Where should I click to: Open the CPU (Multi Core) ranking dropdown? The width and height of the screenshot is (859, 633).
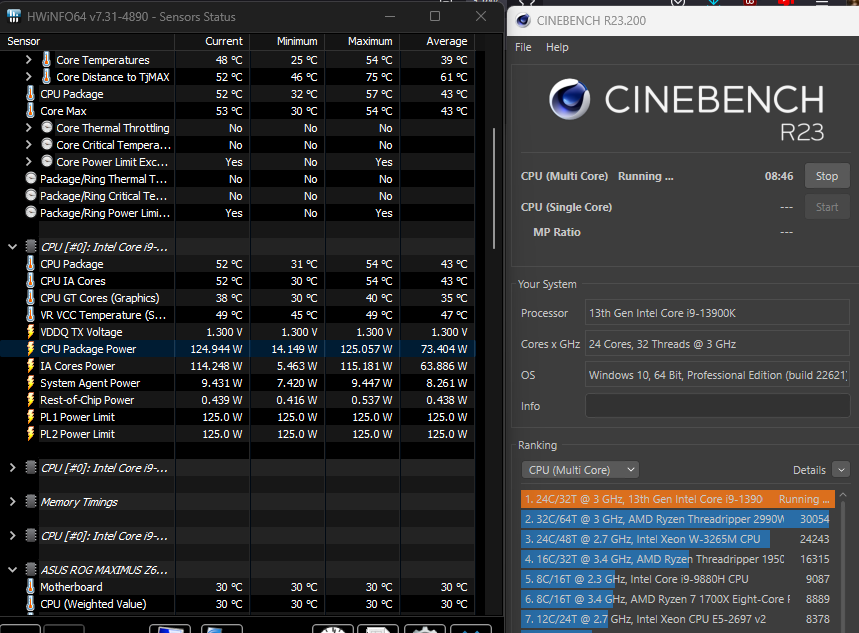(x=580, y=470)
